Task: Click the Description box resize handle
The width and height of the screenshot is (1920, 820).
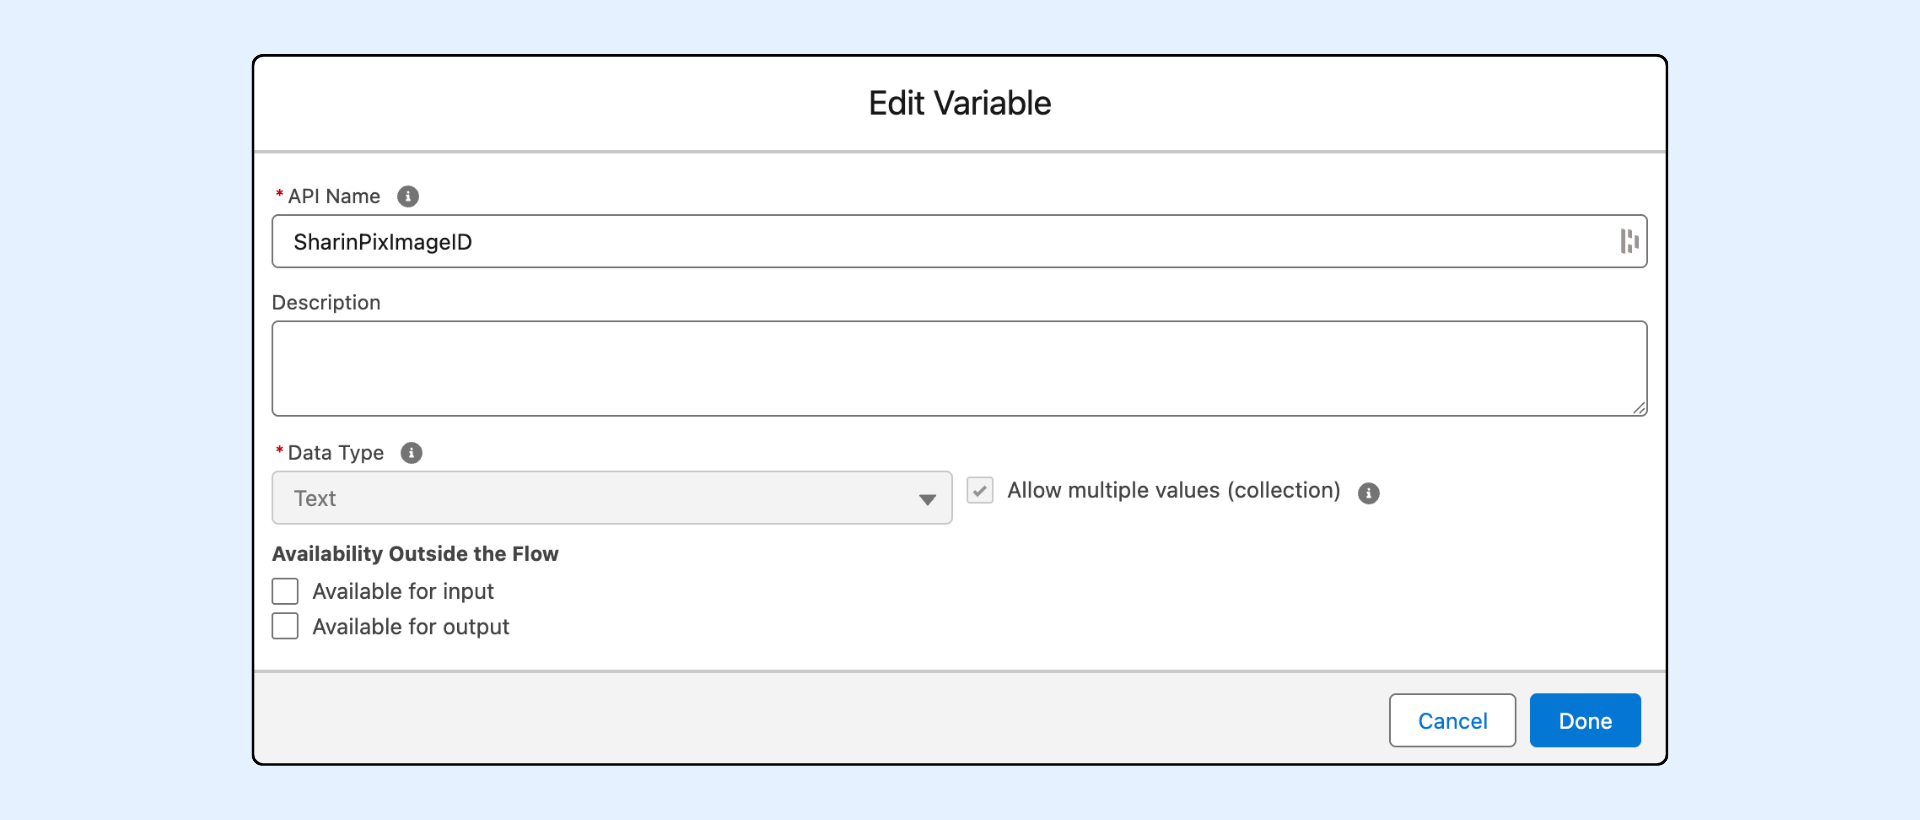Action: coord(1639,408)
